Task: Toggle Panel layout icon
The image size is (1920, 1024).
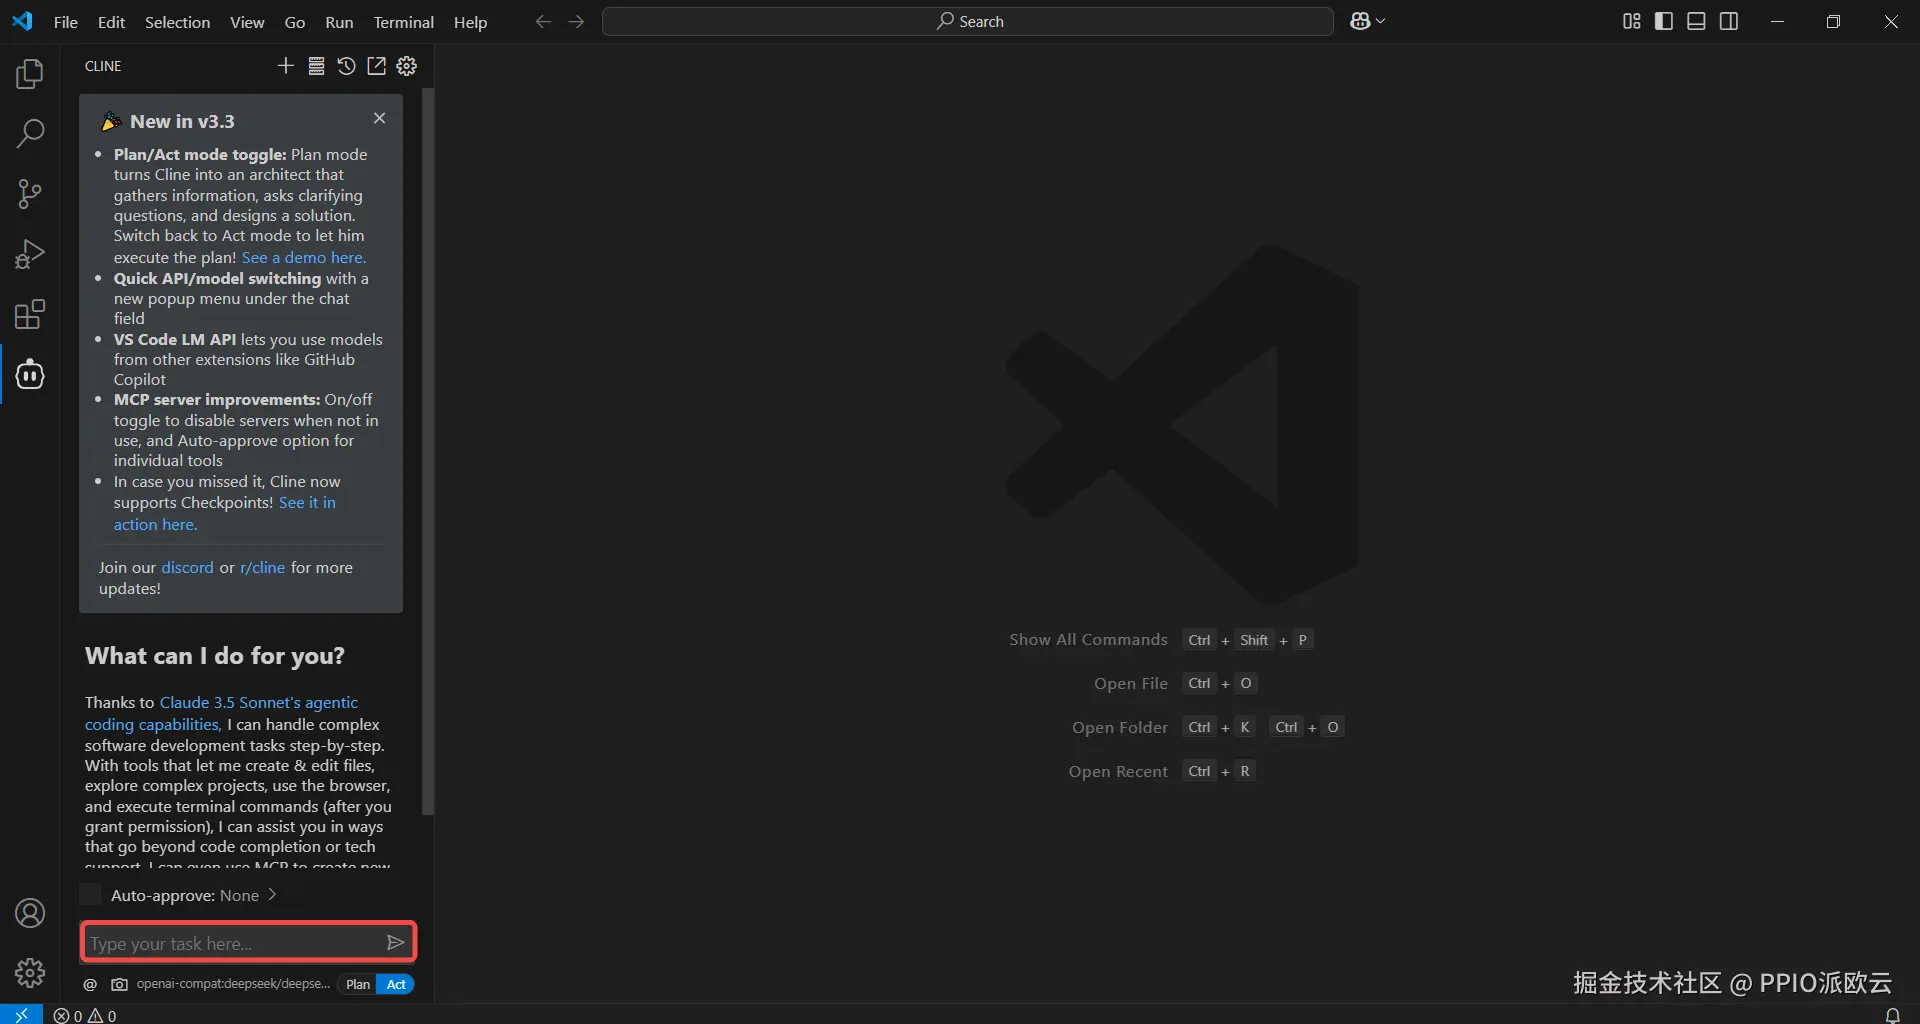Action: 1696,21
